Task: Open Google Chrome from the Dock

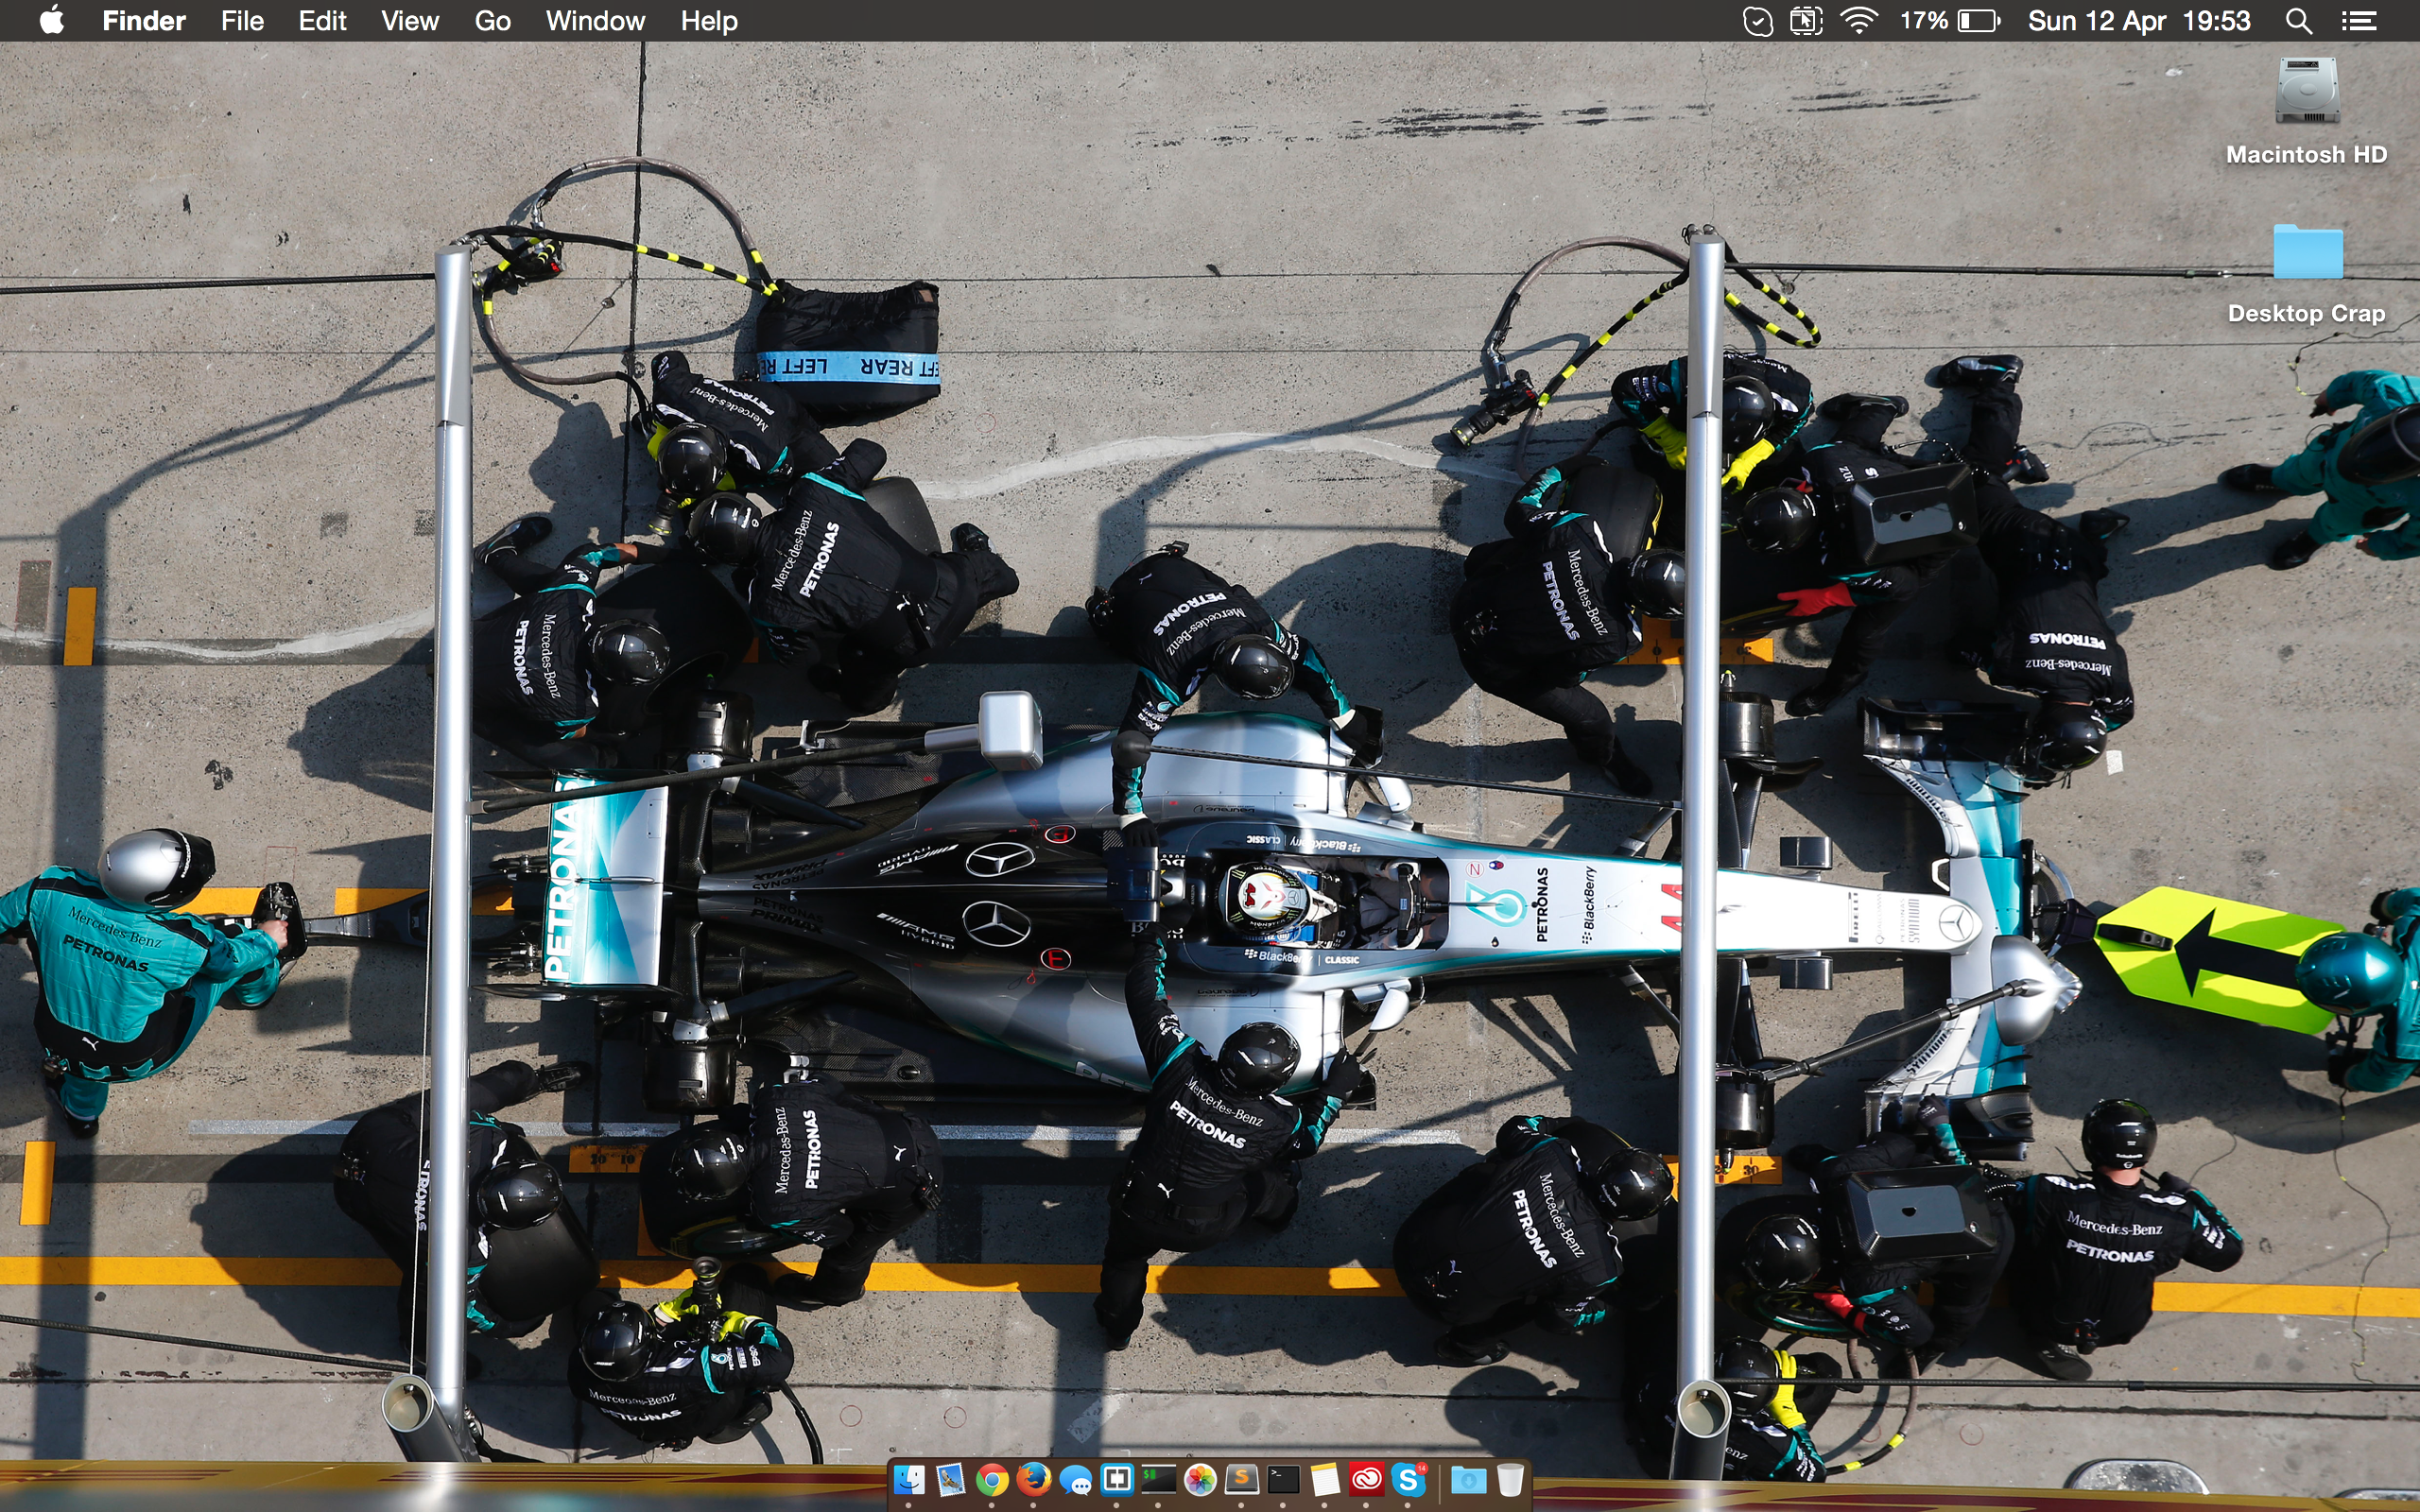Action: (x=991, y=1479)
